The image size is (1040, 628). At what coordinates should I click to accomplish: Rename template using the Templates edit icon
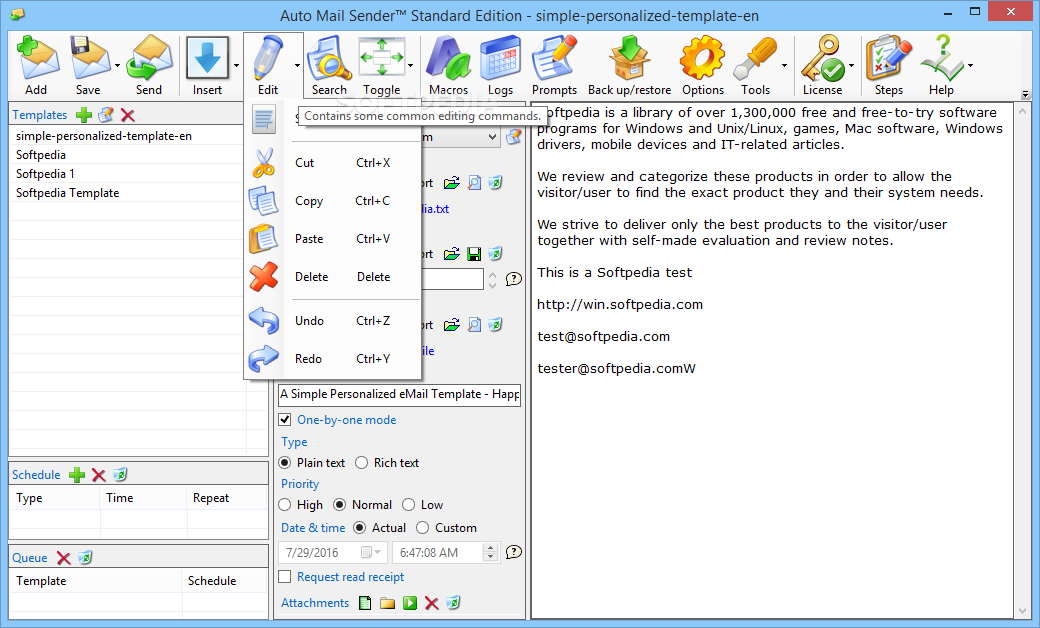(x=105, y=115)
